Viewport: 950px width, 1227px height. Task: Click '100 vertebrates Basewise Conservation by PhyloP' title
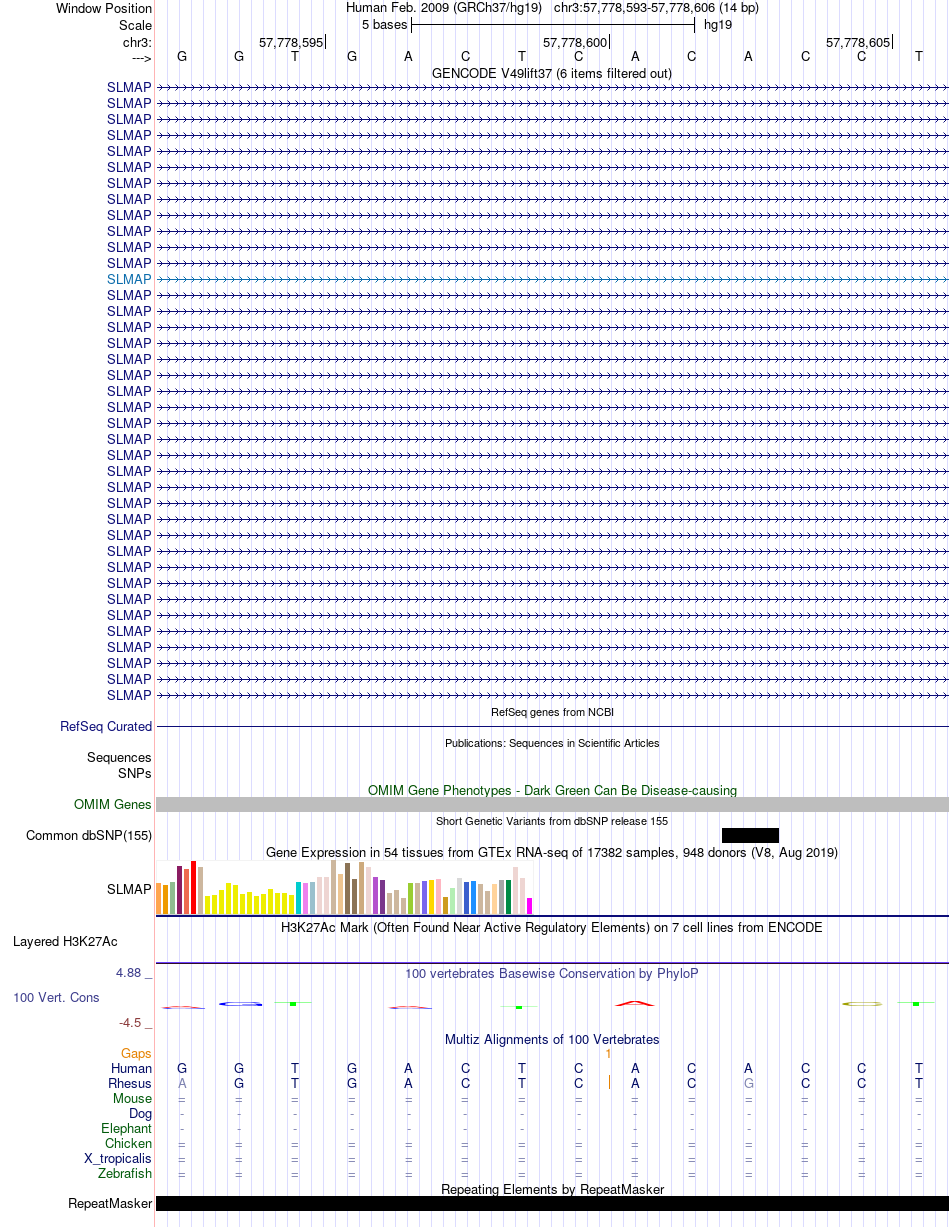point(552,973)
